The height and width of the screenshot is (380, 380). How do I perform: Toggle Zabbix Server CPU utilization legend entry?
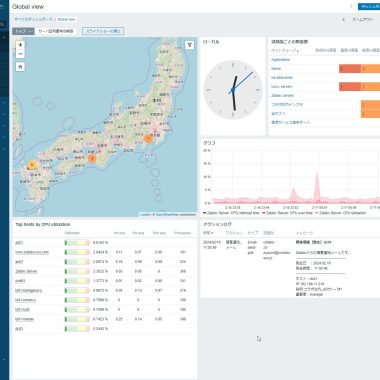tap(341, 213)
